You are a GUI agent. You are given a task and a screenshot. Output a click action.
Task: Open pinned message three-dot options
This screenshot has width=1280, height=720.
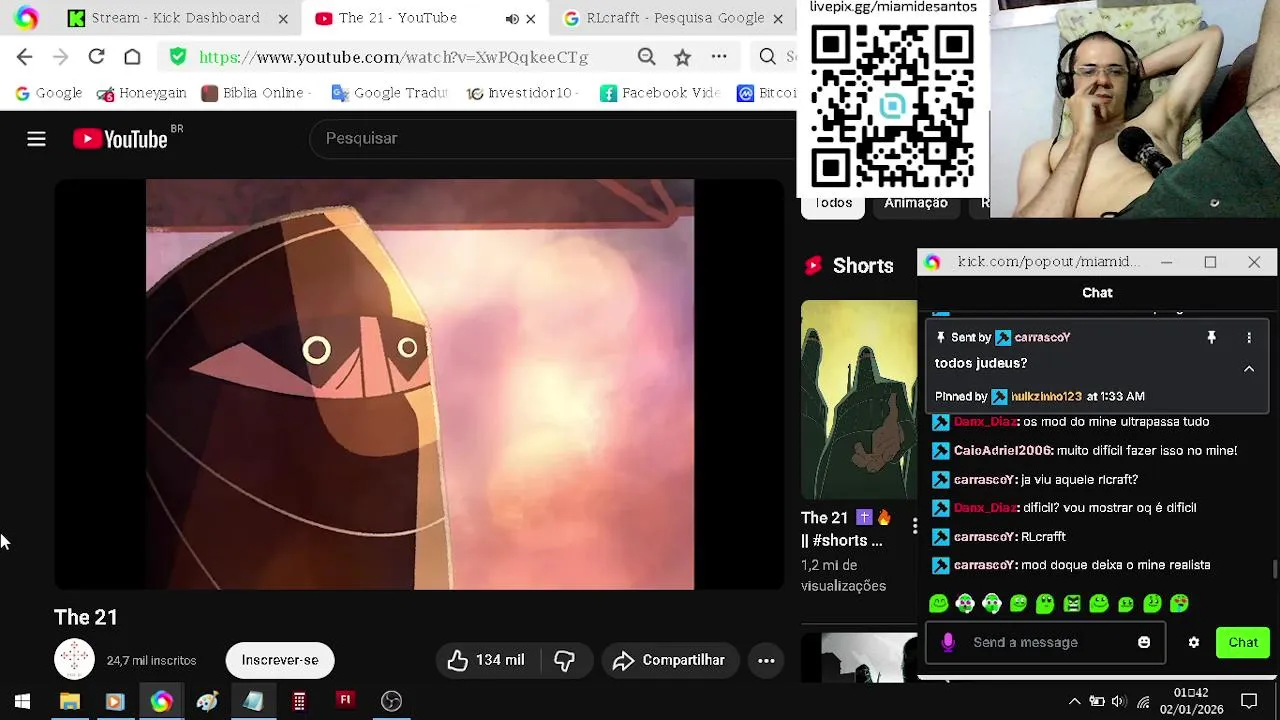coord(1249,338)
